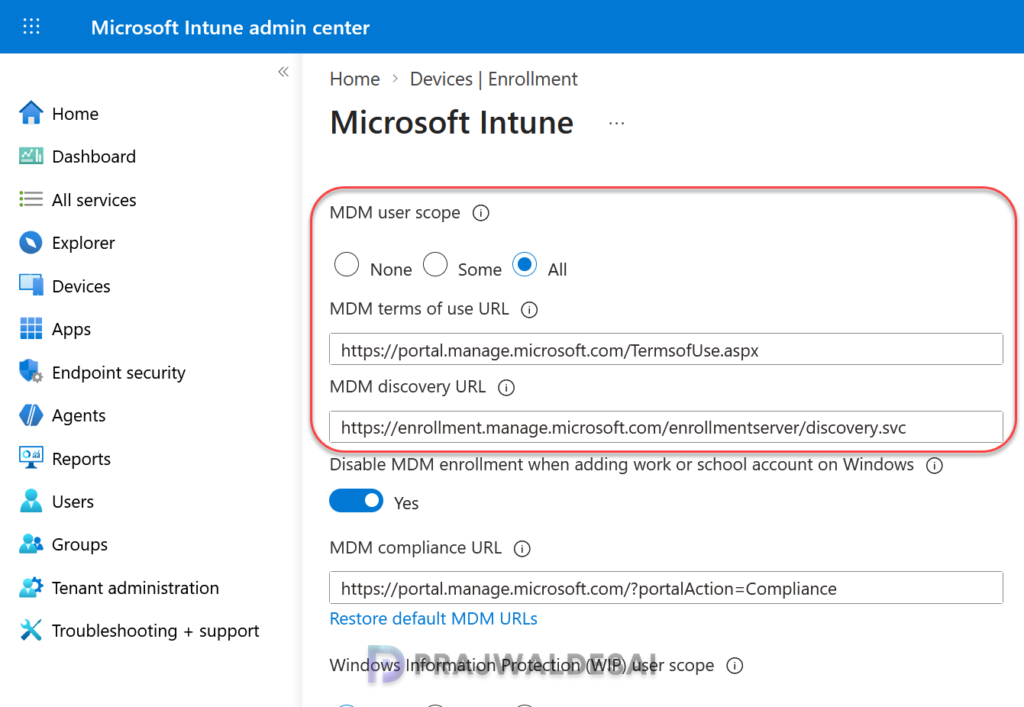Image resolution: width=1024 pixels, height=707 pixels.
Task: Open Apps menu label
Action: 71,330
